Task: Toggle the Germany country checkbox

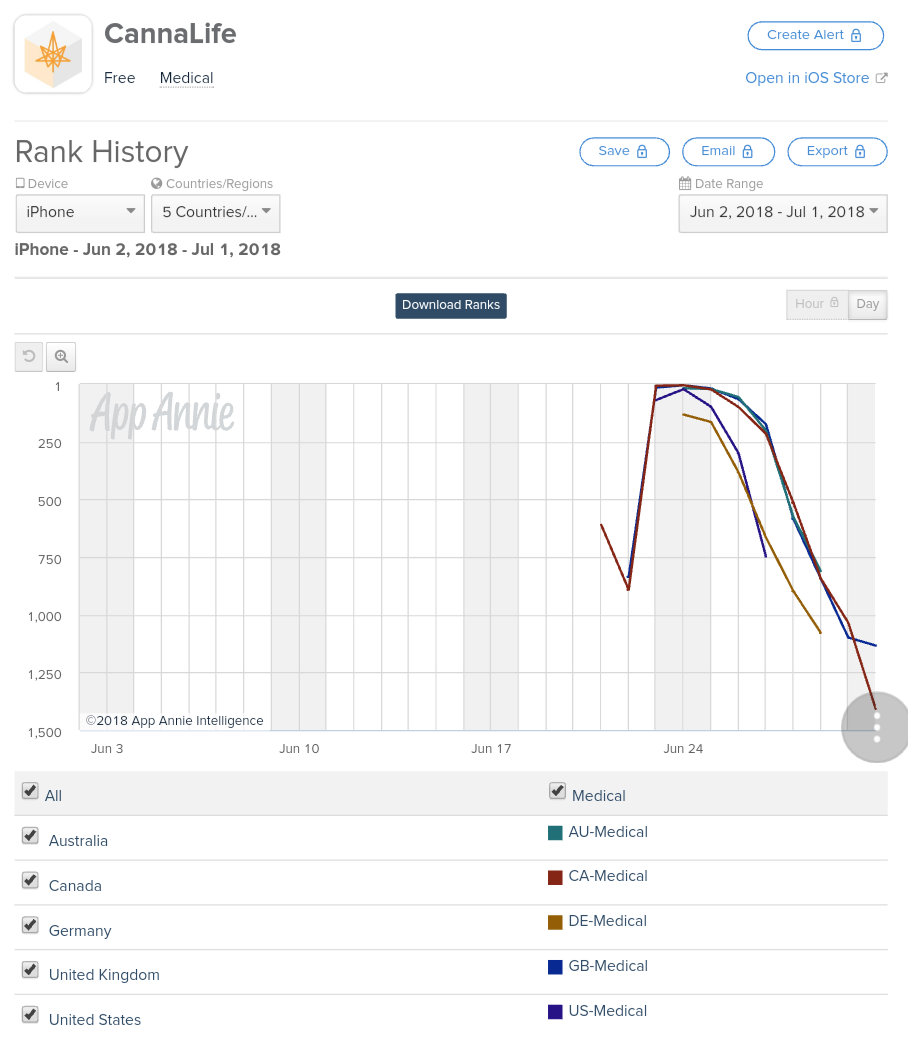Action: pyautogui.click(x=30, y=925)
